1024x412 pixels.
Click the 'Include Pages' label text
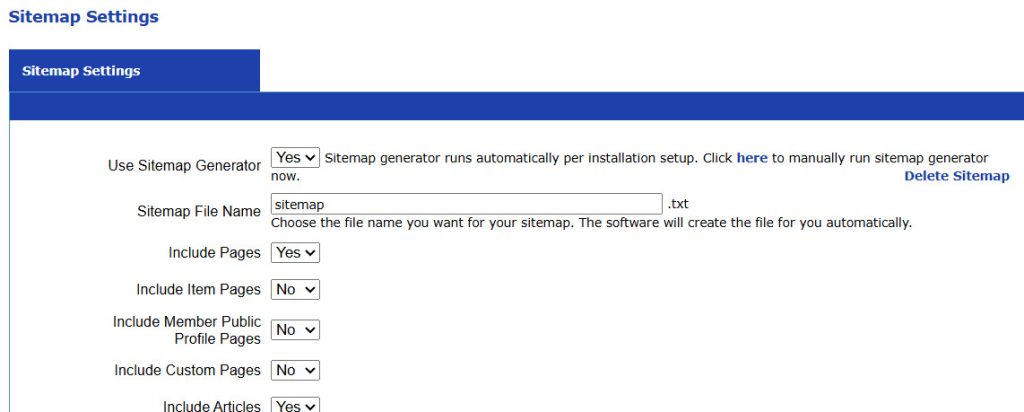pos(214,253)
